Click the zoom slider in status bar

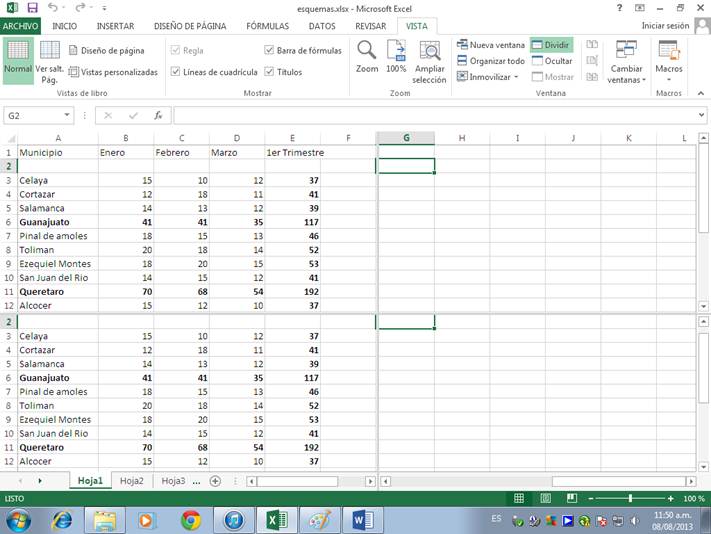[630, 498]
